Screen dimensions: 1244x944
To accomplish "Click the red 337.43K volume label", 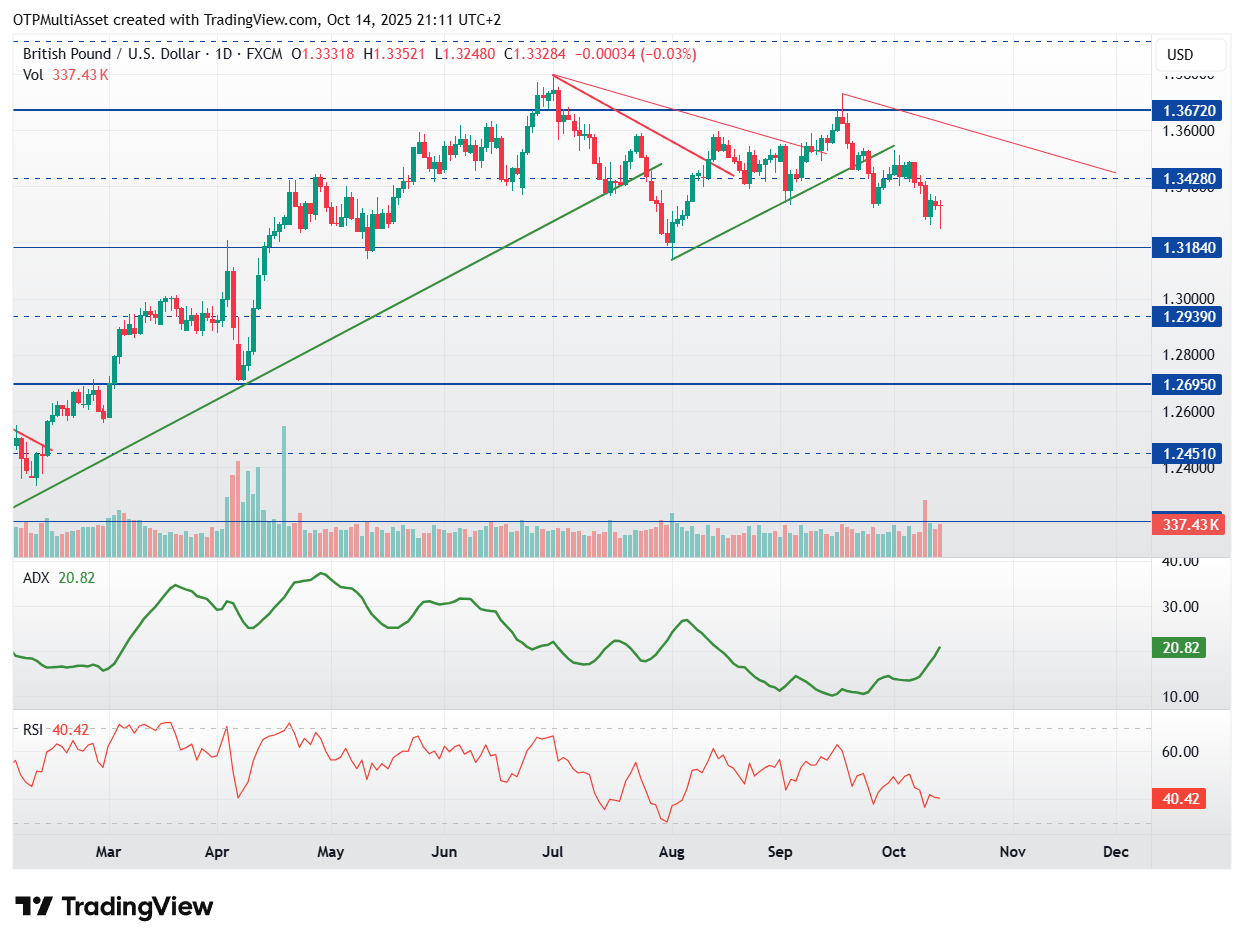I will 1187,524.
